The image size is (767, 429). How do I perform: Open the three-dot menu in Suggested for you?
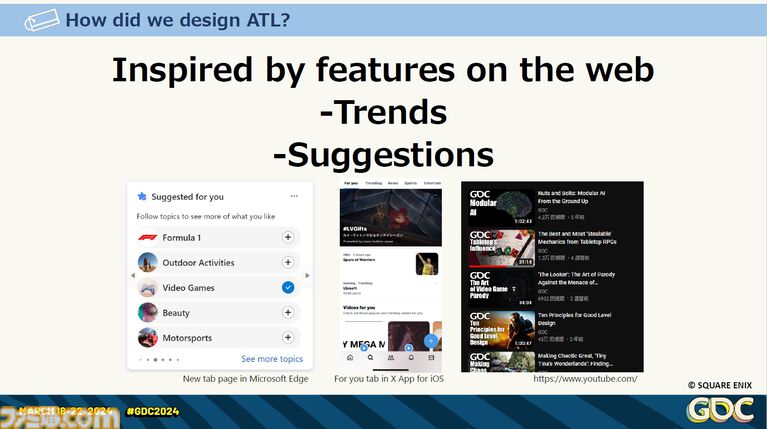click(x=294, y=196)
